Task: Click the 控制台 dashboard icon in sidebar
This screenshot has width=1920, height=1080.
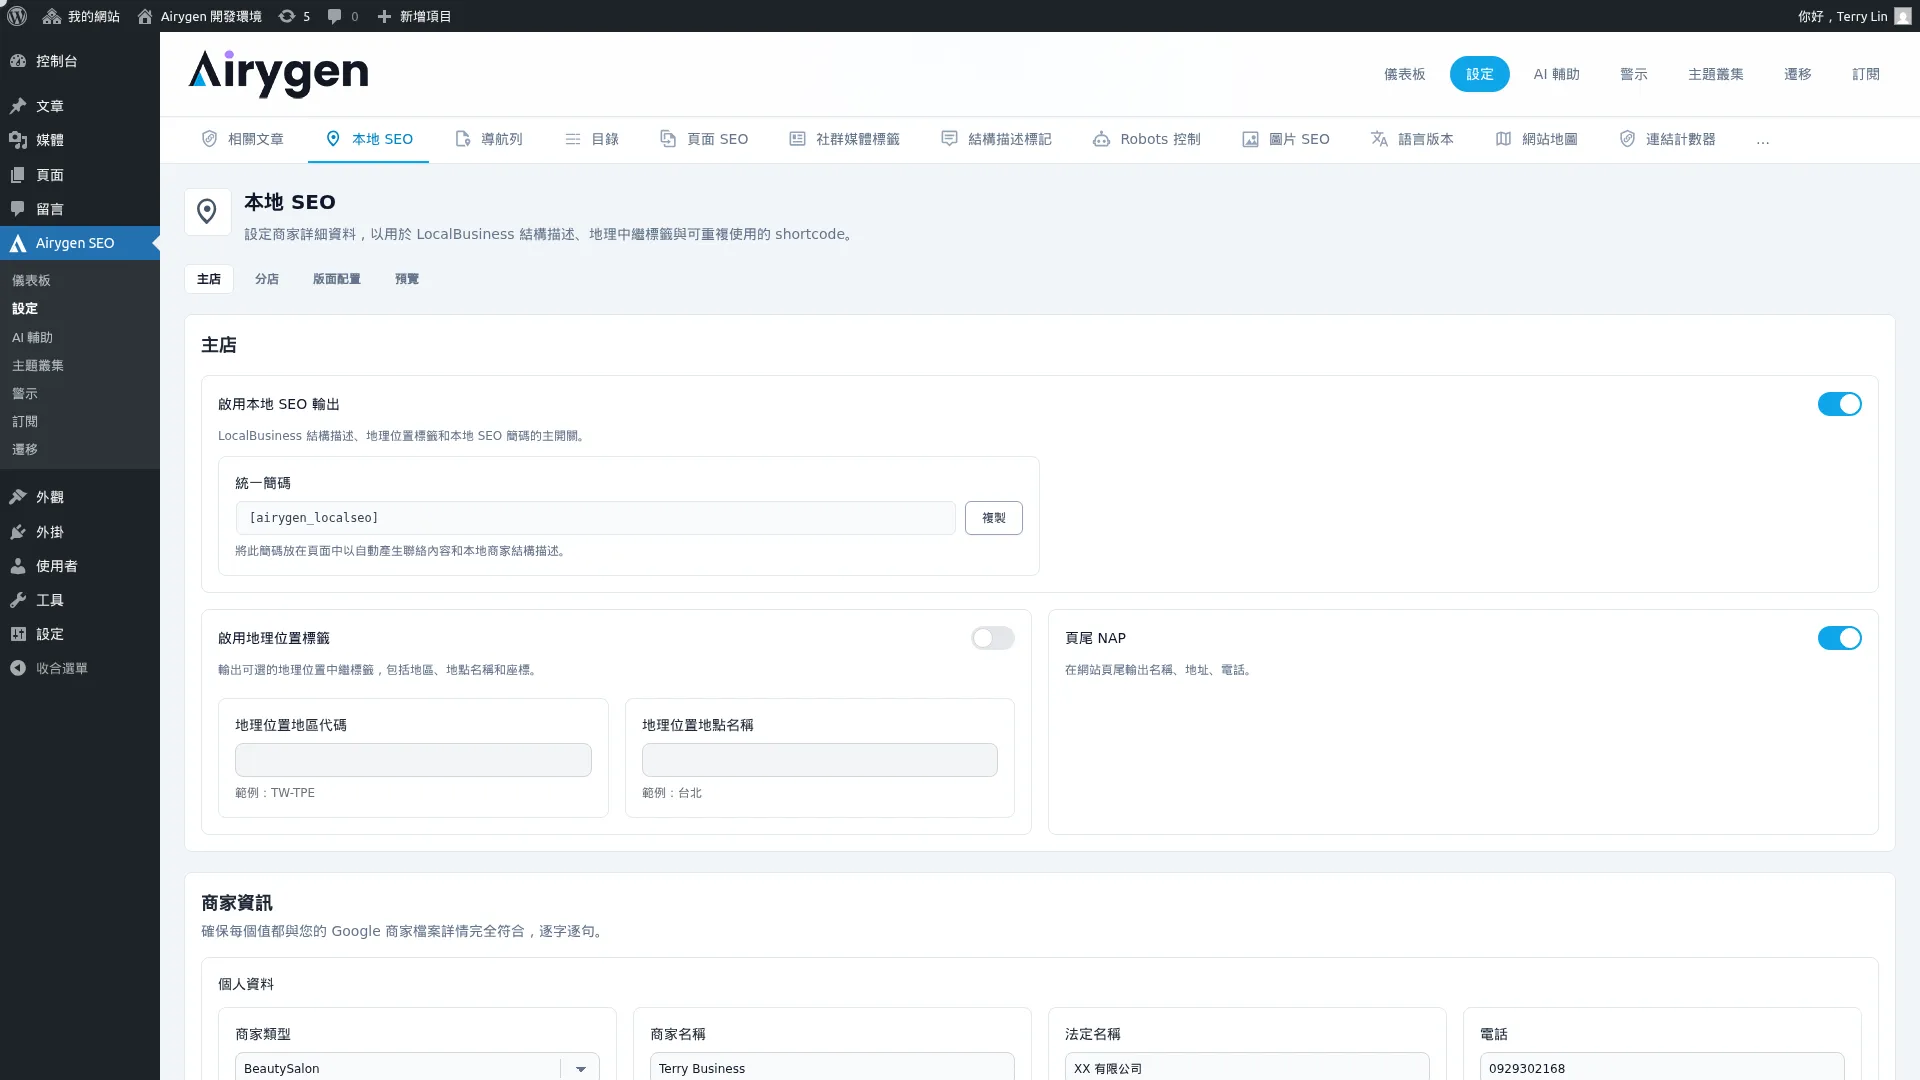Action: point(18,61)
